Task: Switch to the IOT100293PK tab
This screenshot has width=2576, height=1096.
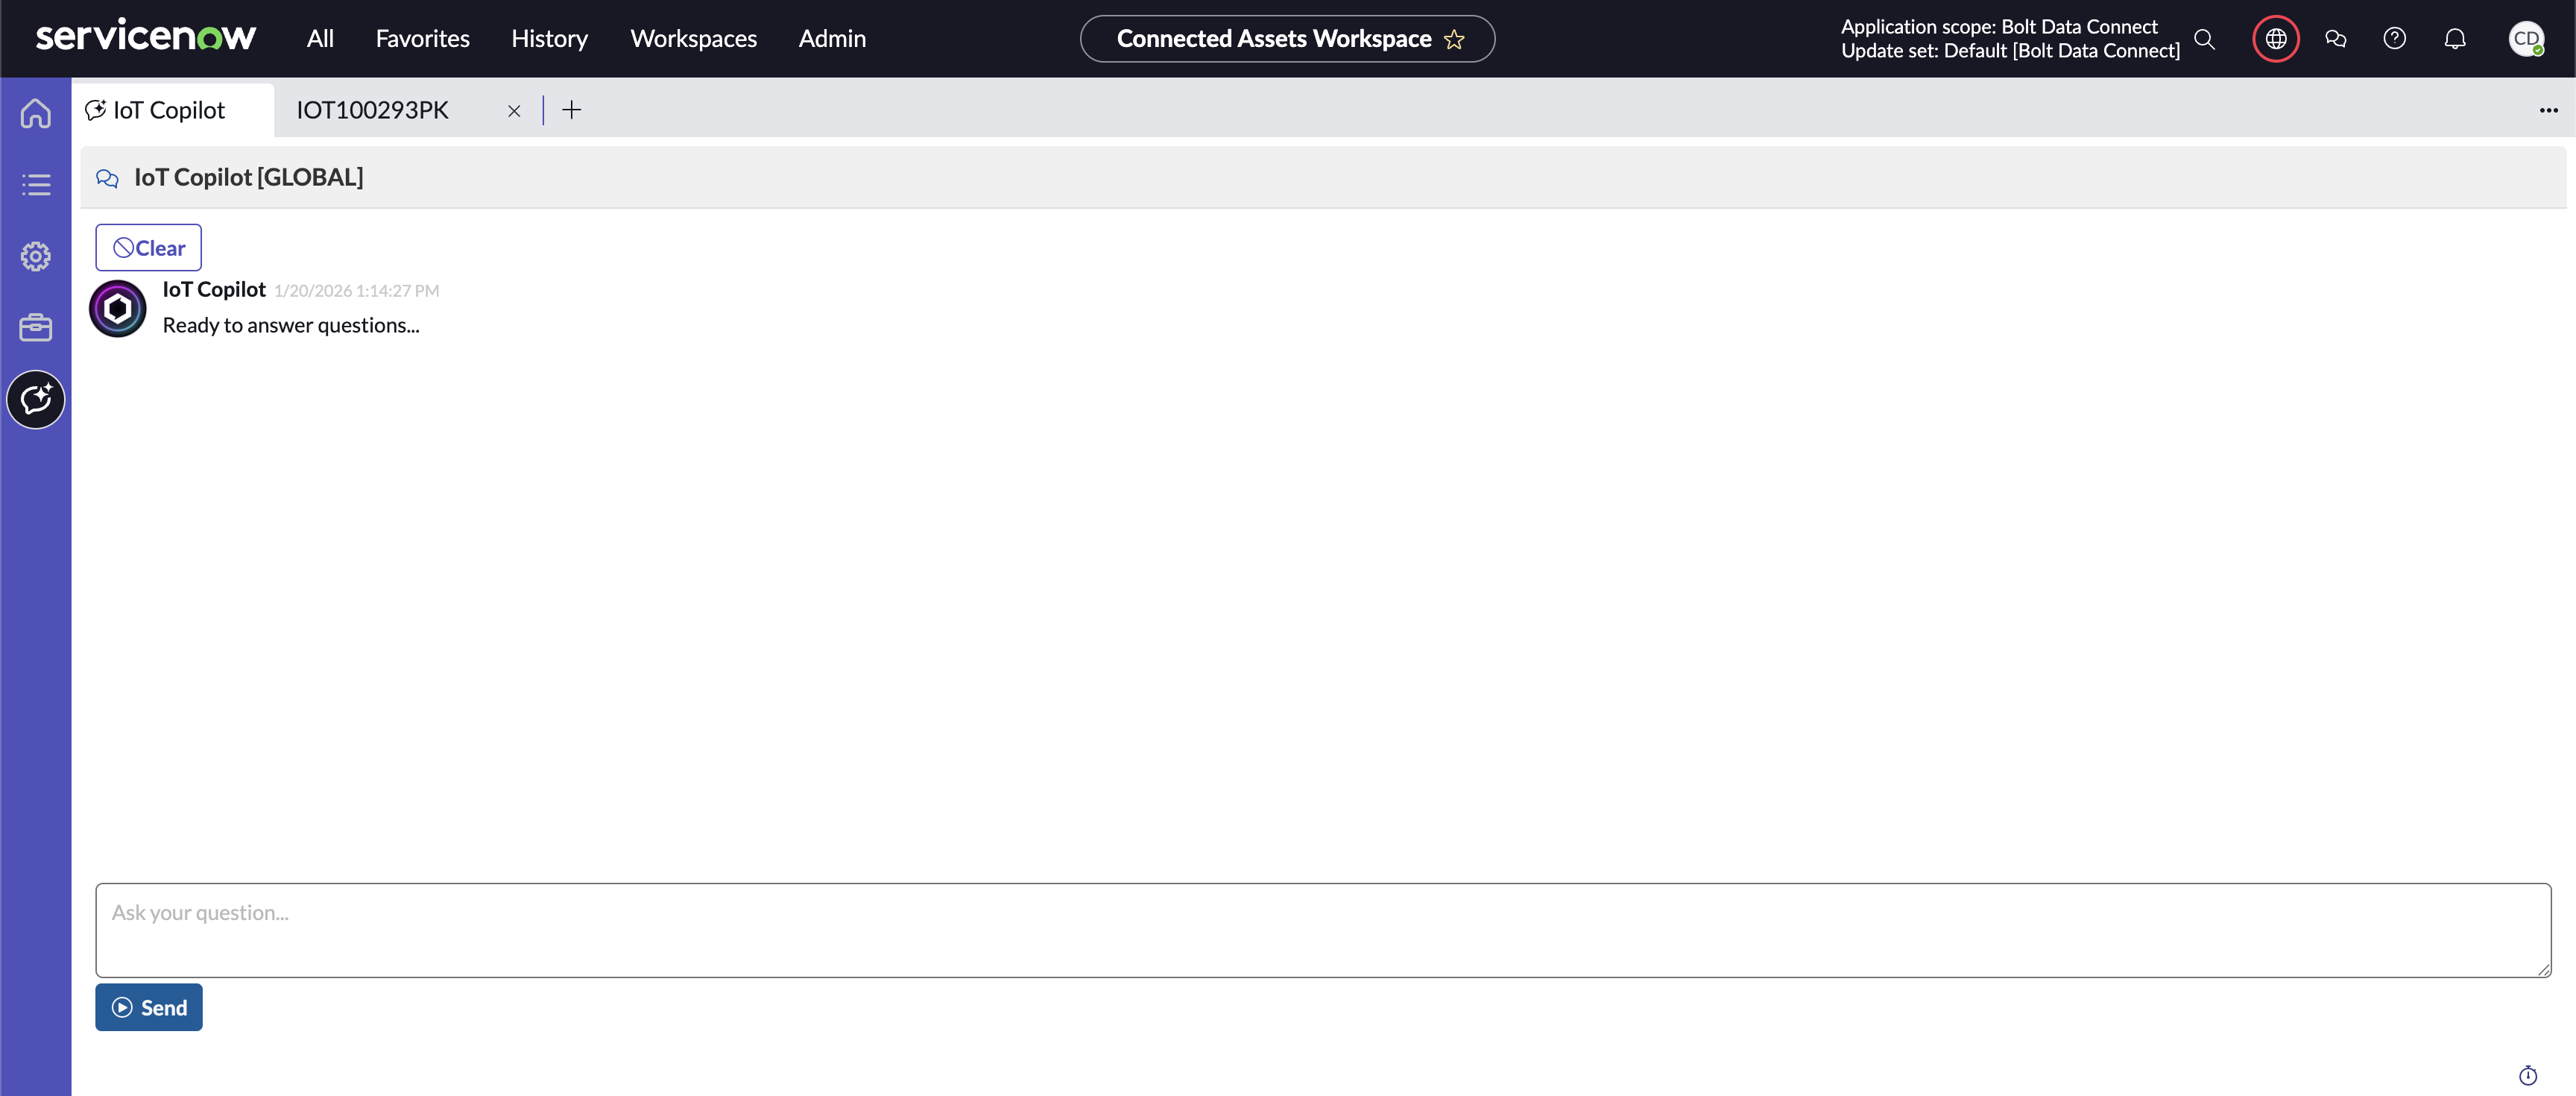Action: click(x=372, y=110)
